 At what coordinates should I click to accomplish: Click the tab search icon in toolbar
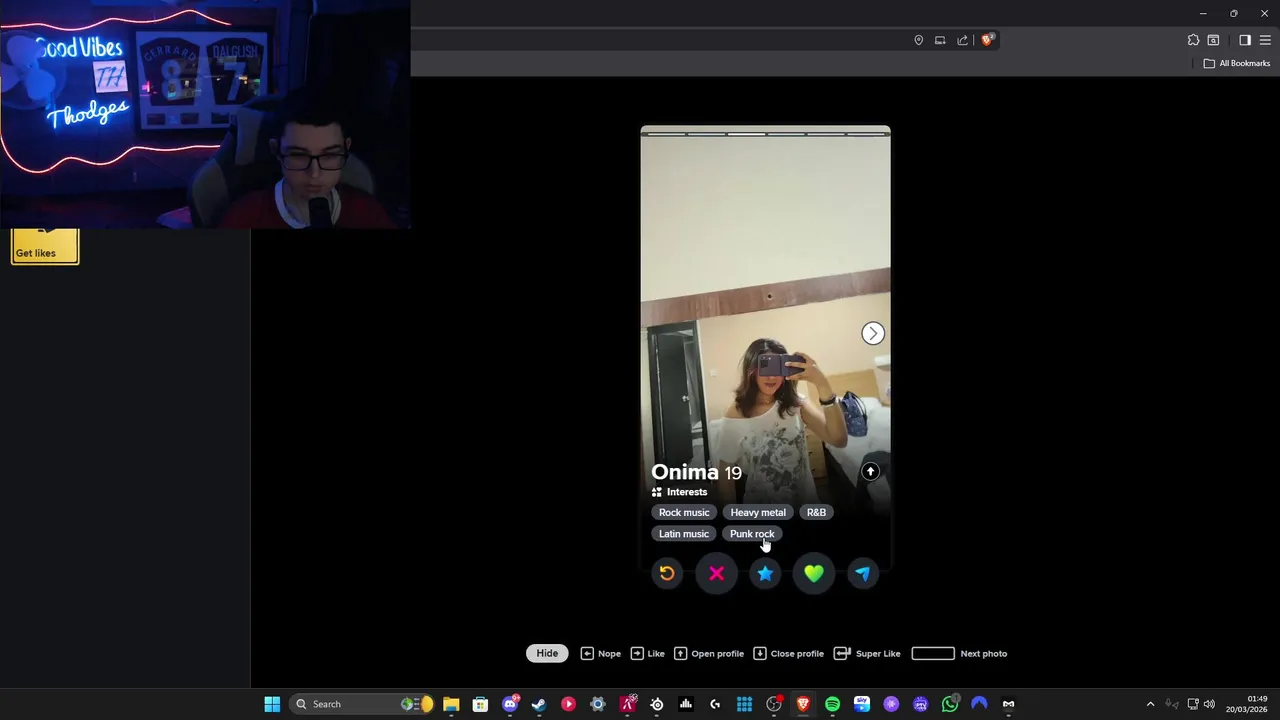click(x=1213, y=40)
